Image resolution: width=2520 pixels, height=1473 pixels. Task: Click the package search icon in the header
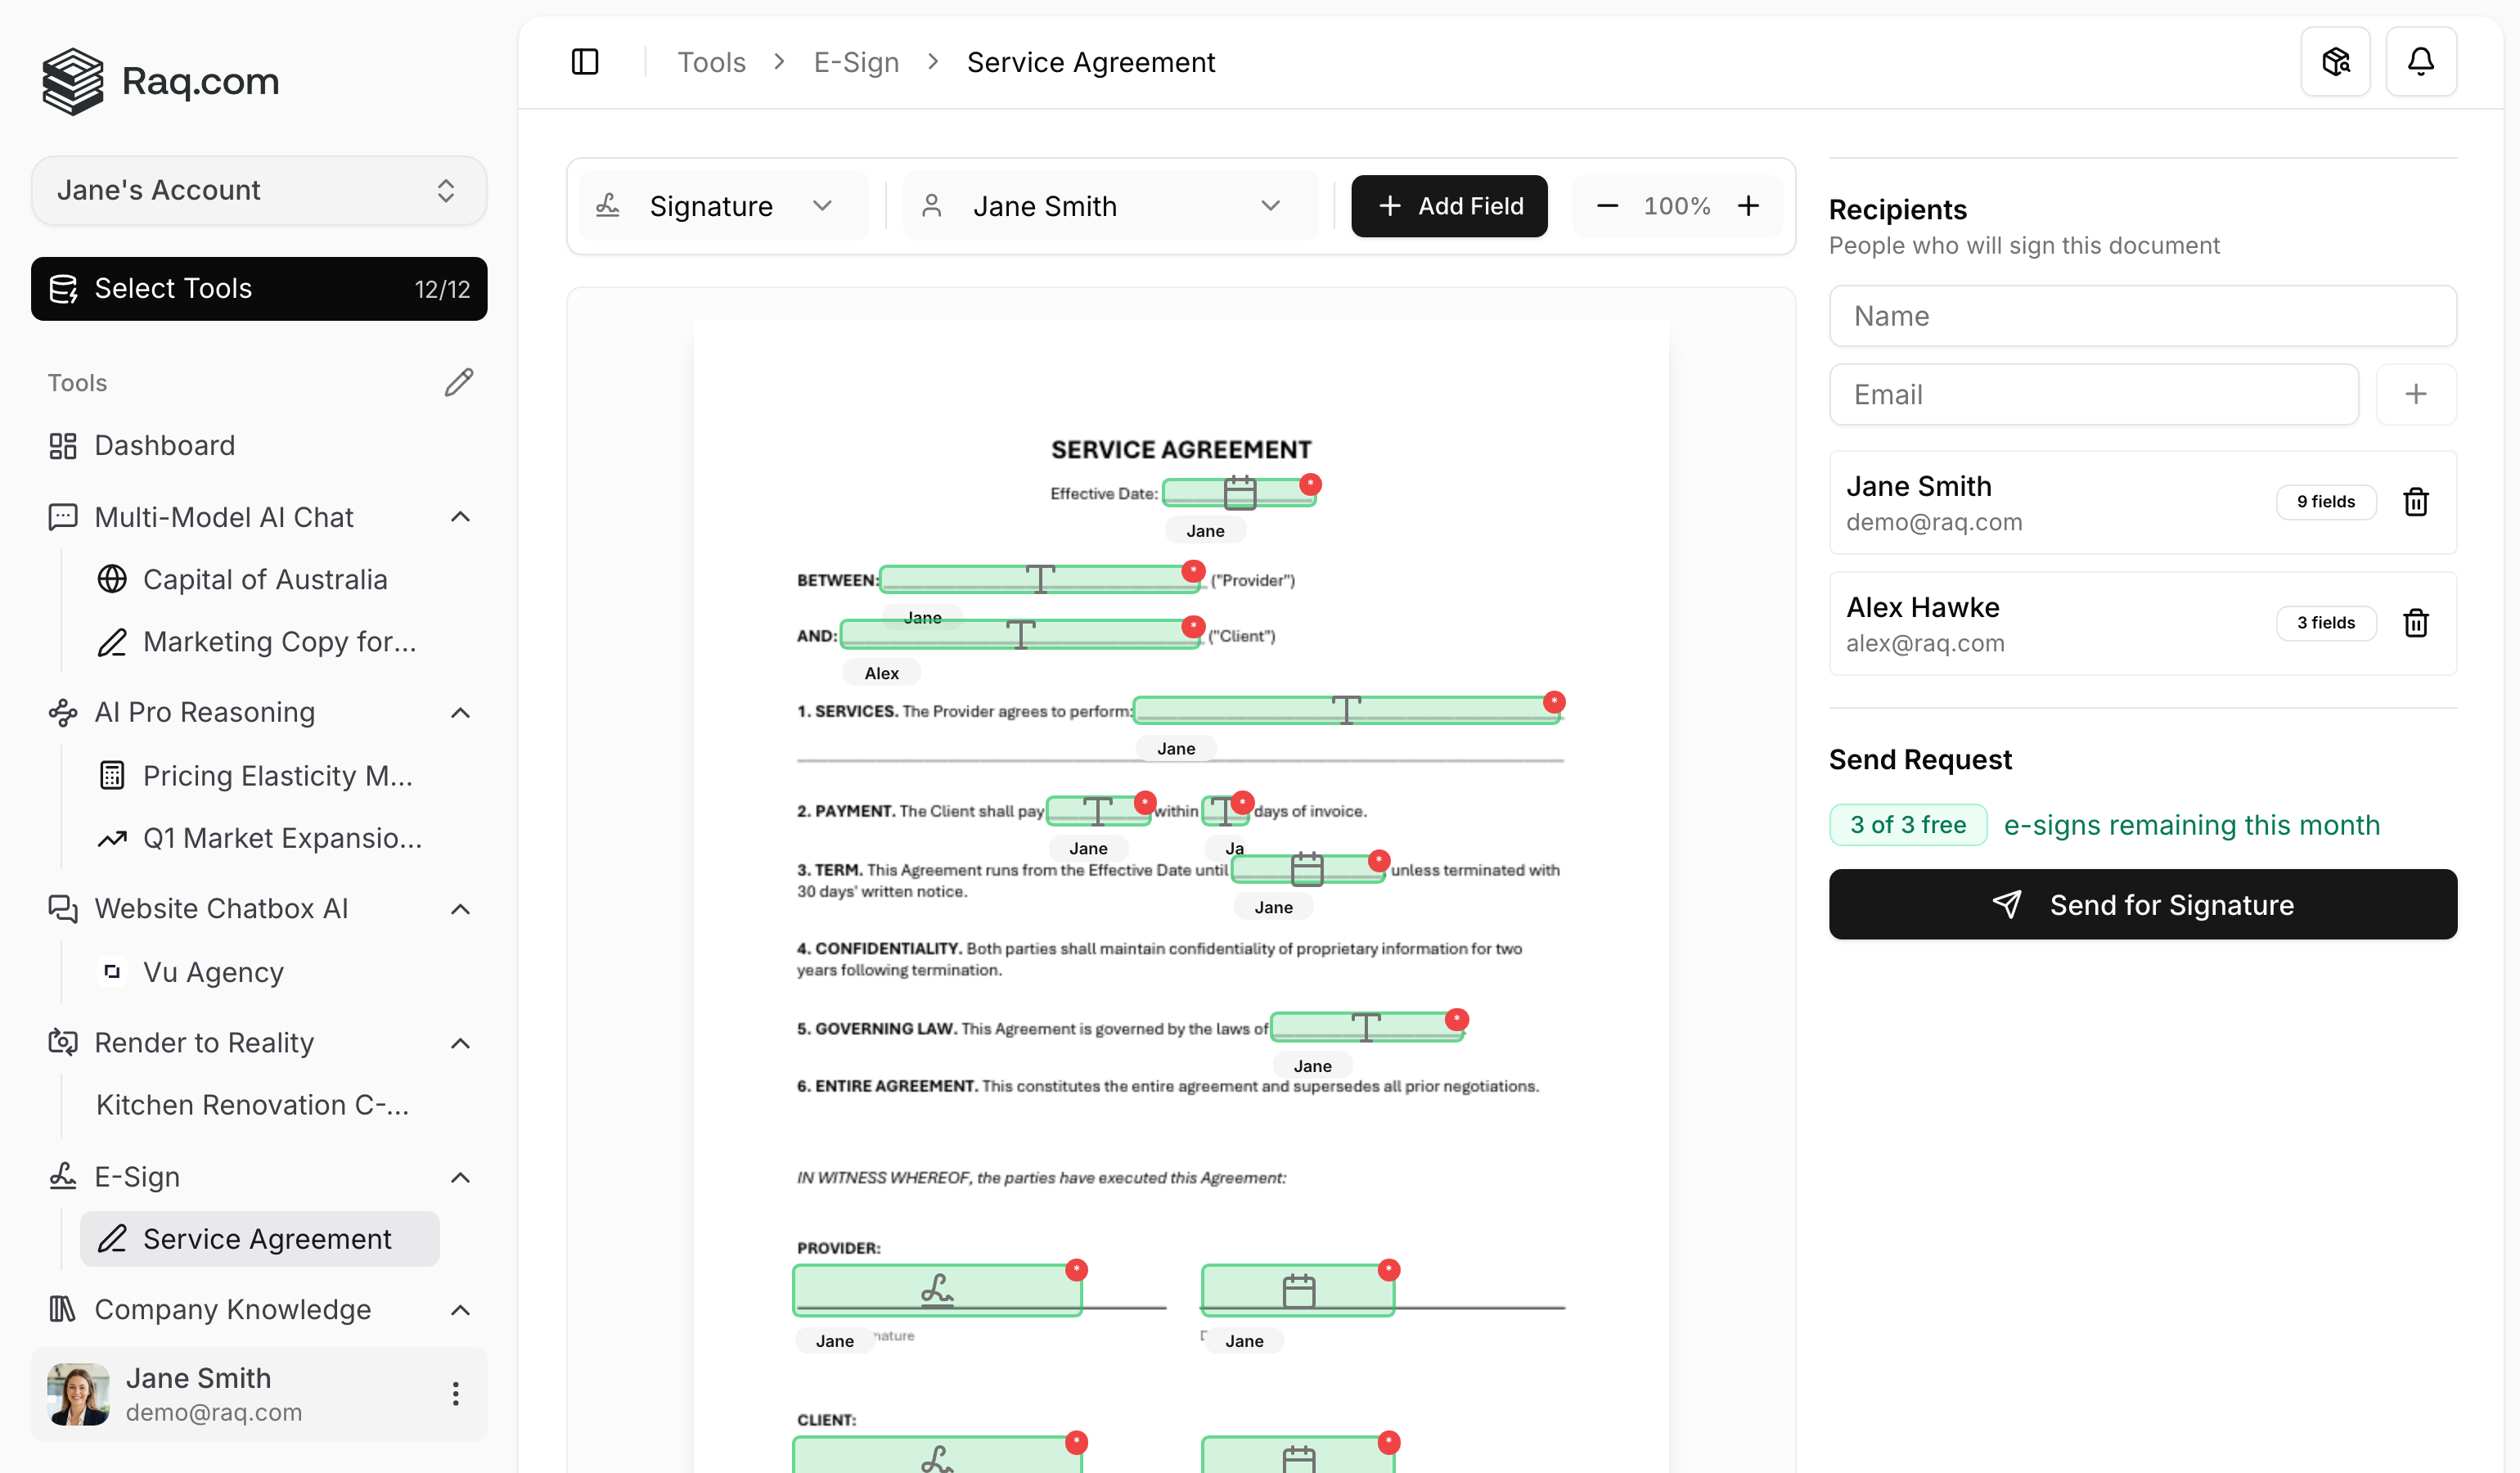(x=2335, y=62)
